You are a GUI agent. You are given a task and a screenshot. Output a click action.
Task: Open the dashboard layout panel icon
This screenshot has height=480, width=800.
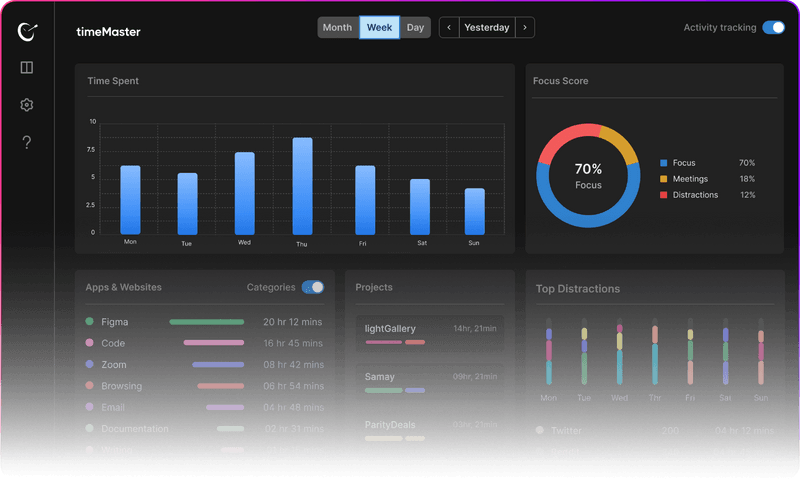tap(27, 67)
